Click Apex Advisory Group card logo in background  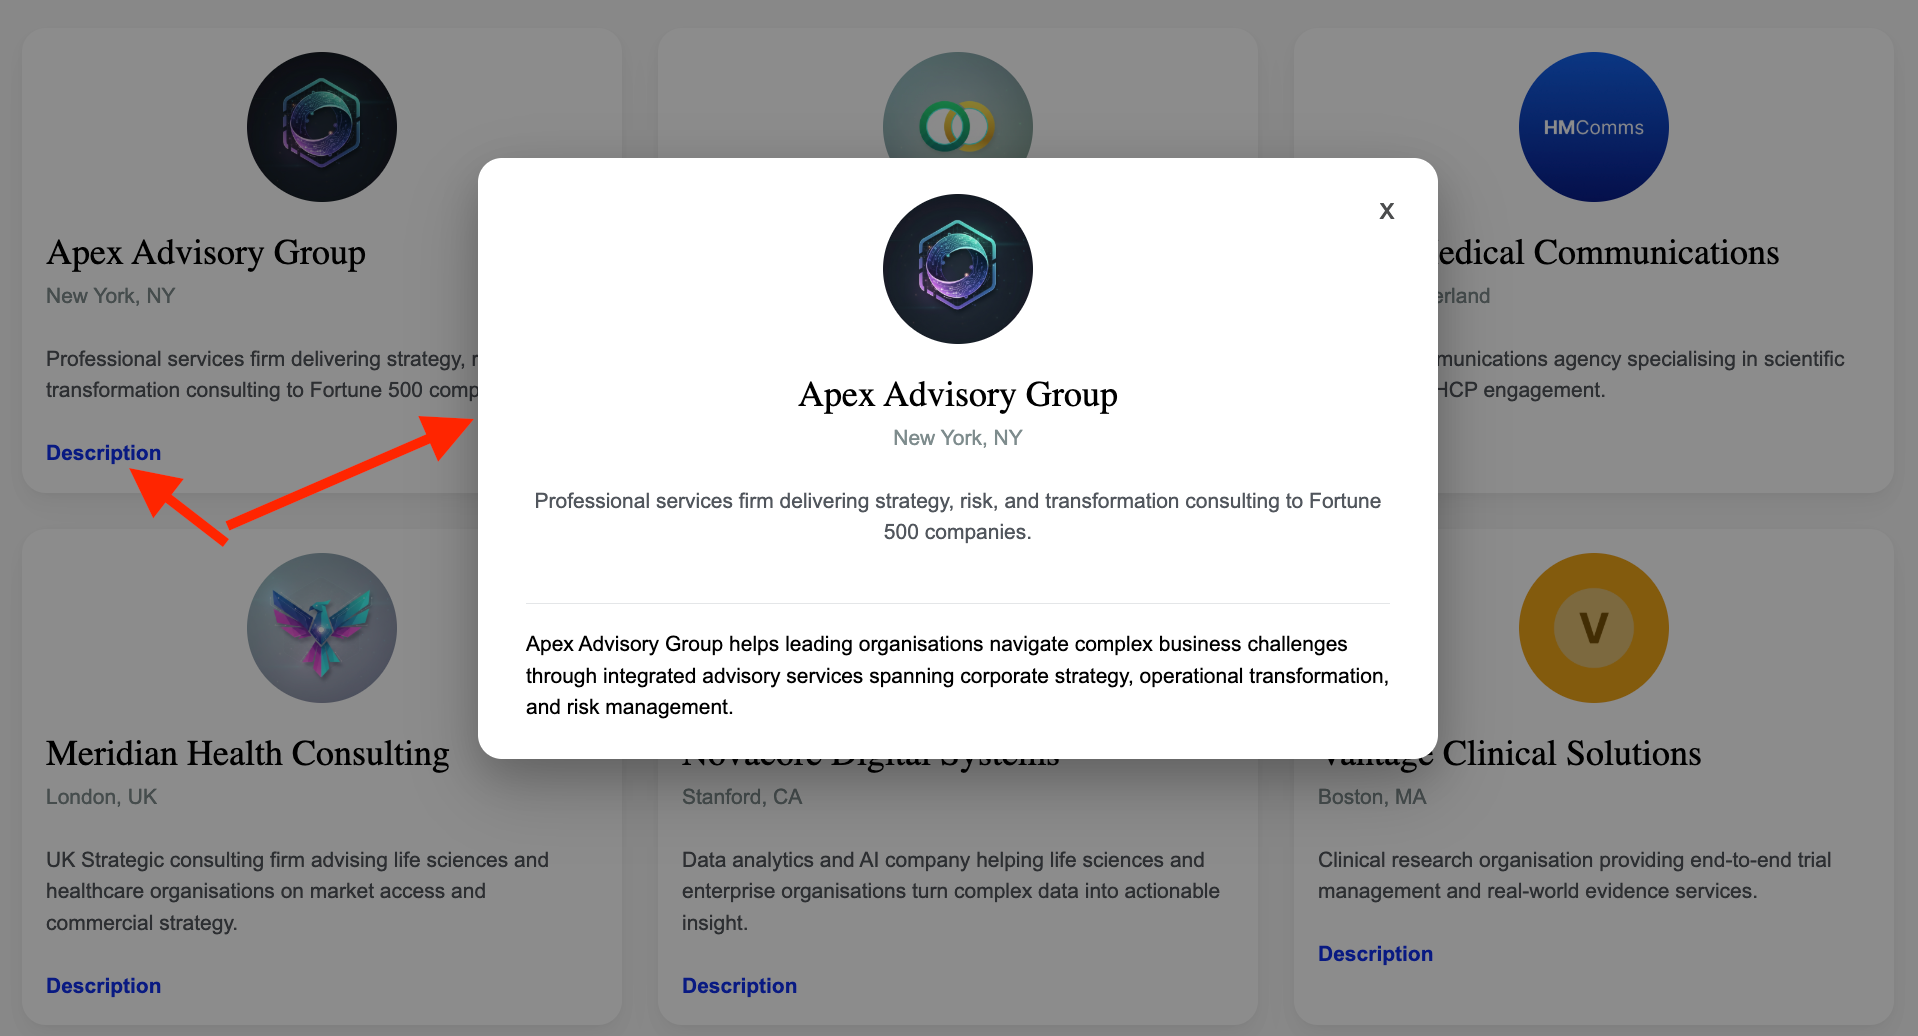click(322, 127)
